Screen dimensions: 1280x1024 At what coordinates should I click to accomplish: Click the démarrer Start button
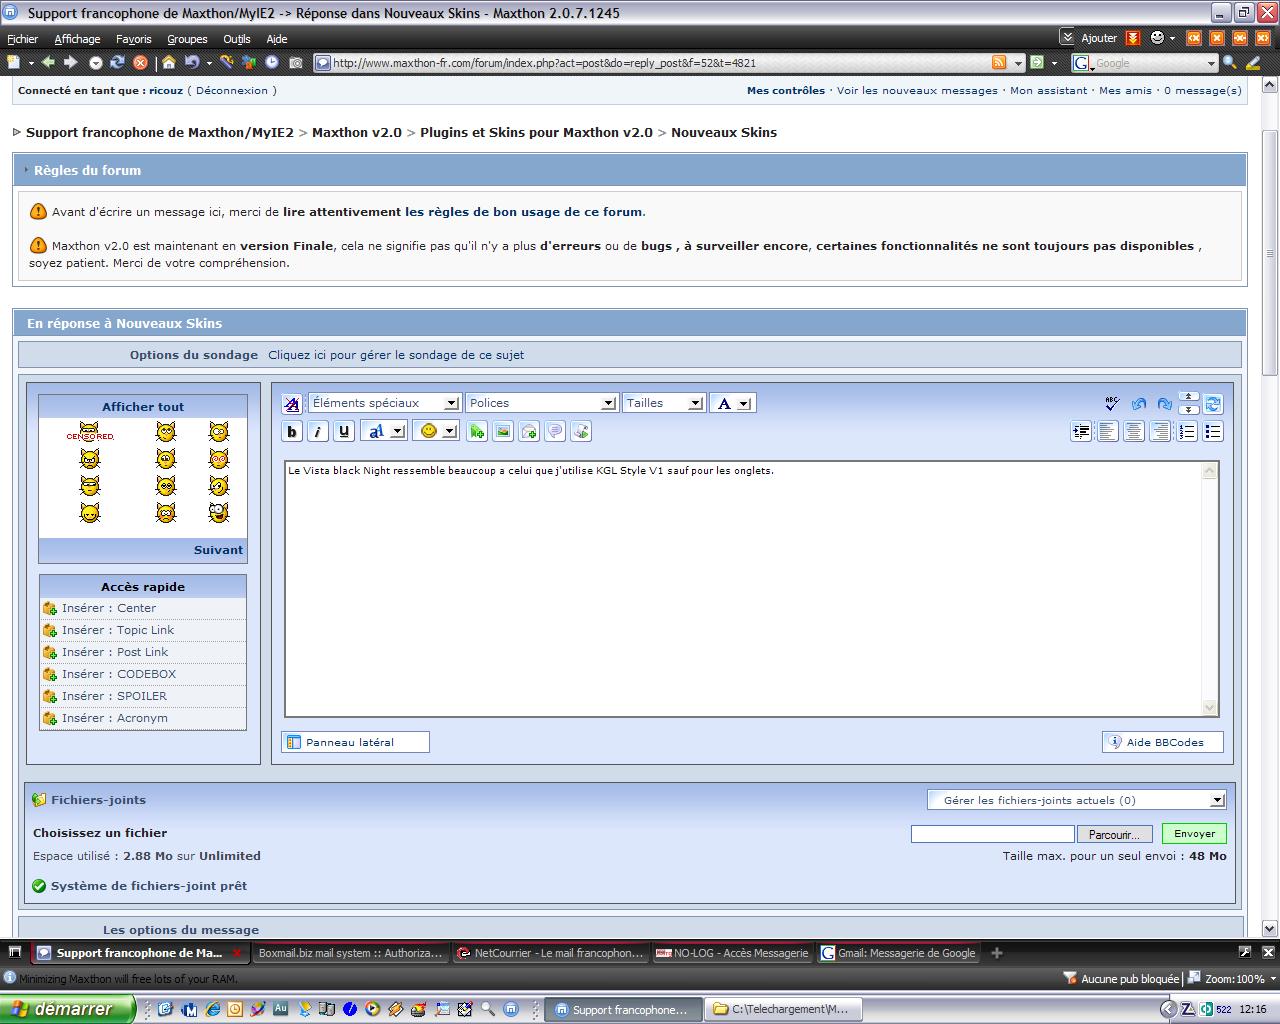pyautogui.click(x=67, y=1009)
